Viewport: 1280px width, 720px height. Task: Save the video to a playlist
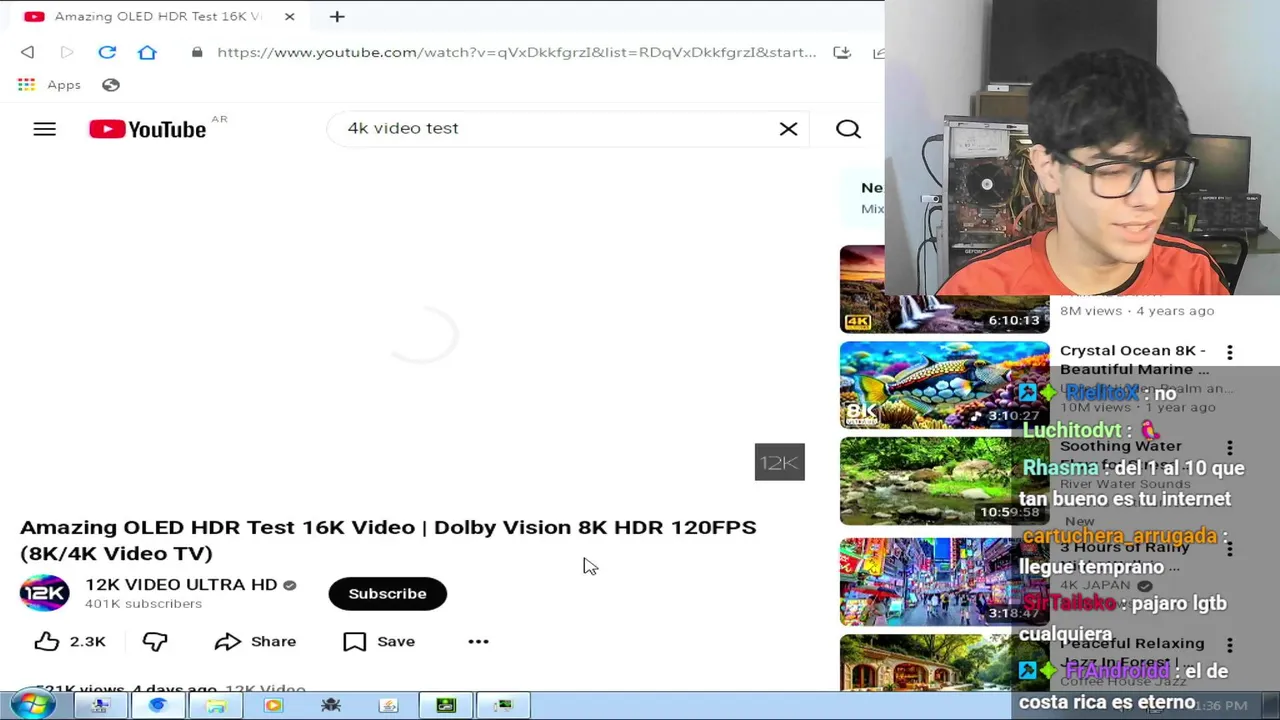click(379, 641)
